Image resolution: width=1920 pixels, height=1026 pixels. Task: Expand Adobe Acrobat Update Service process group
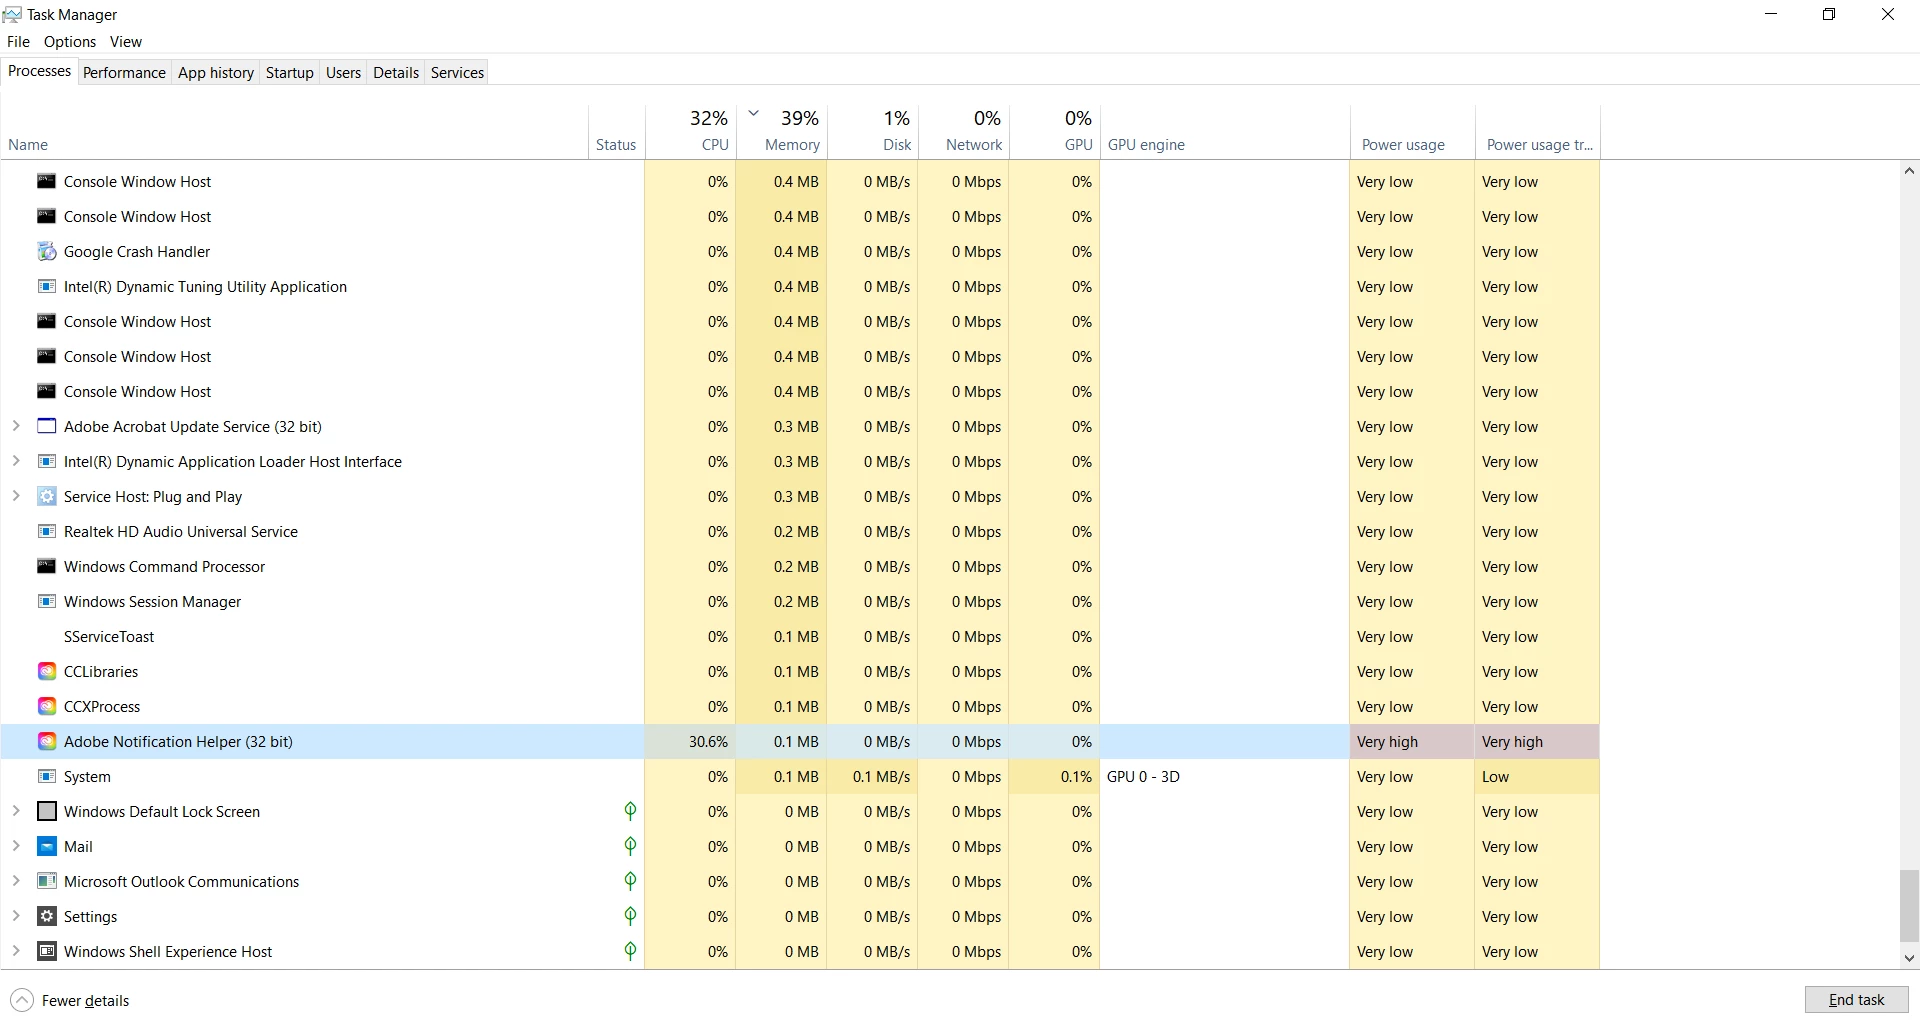click(x=16, y=426)
